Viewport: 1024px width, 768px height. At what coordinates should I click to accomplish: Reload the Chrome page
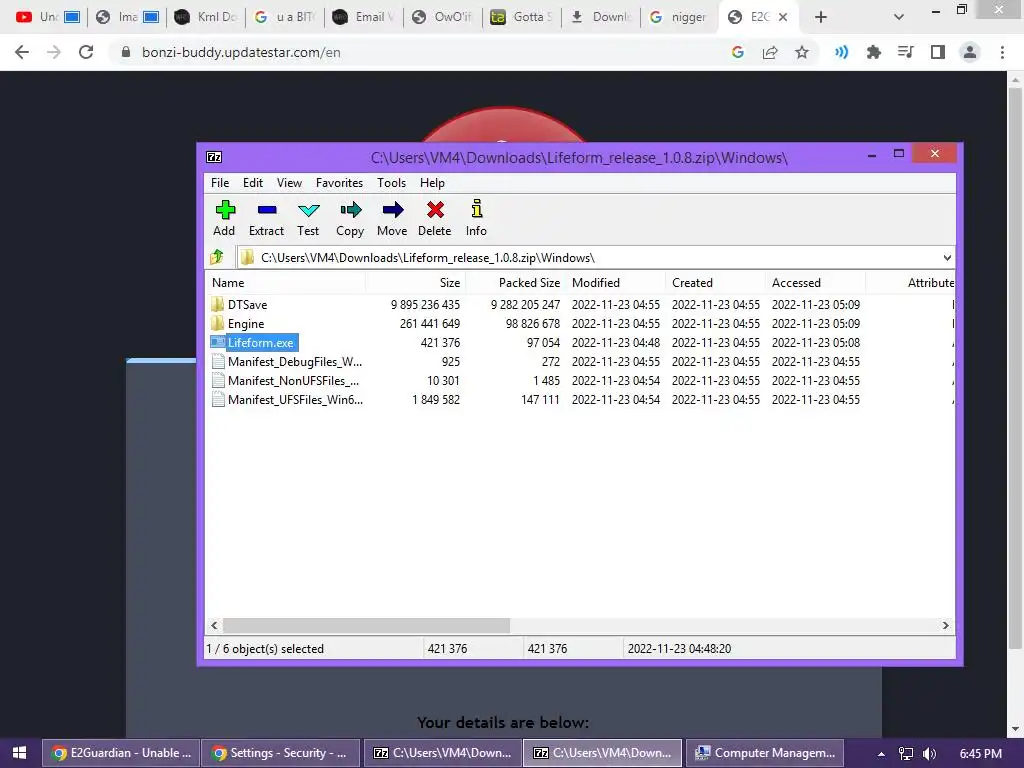(x=86, y=52)
